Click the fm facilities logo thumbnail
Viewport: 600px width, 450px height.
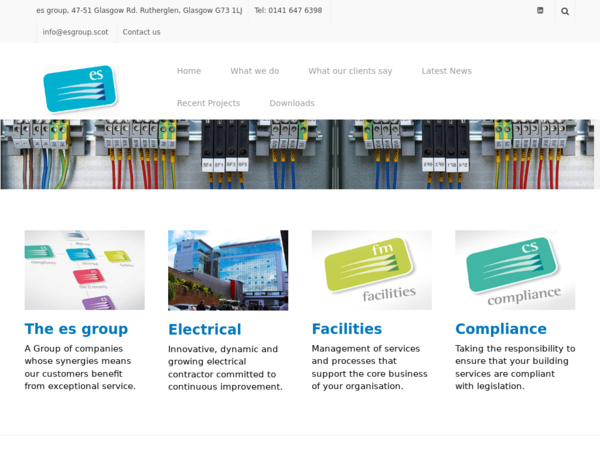coord(372,270)
